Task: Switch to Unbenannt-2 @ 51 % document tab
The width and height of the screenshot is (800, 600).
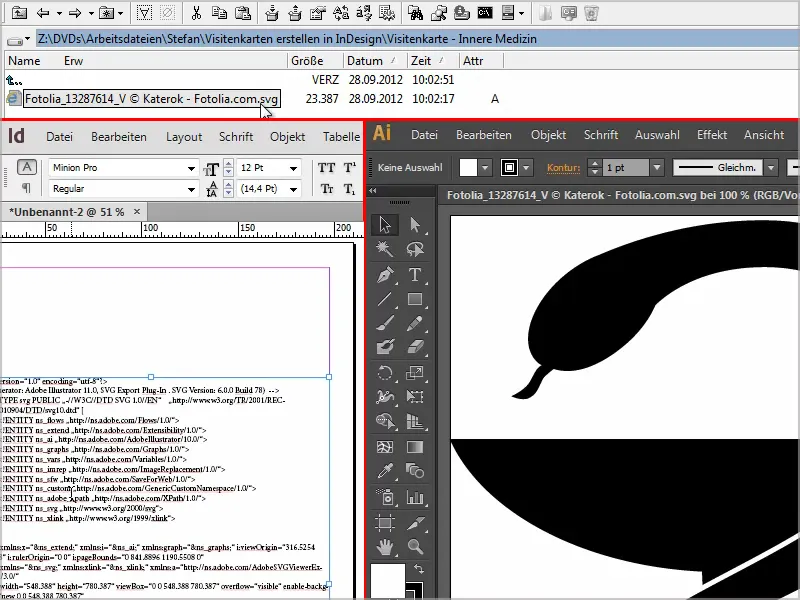Action: tap(66, 212)
